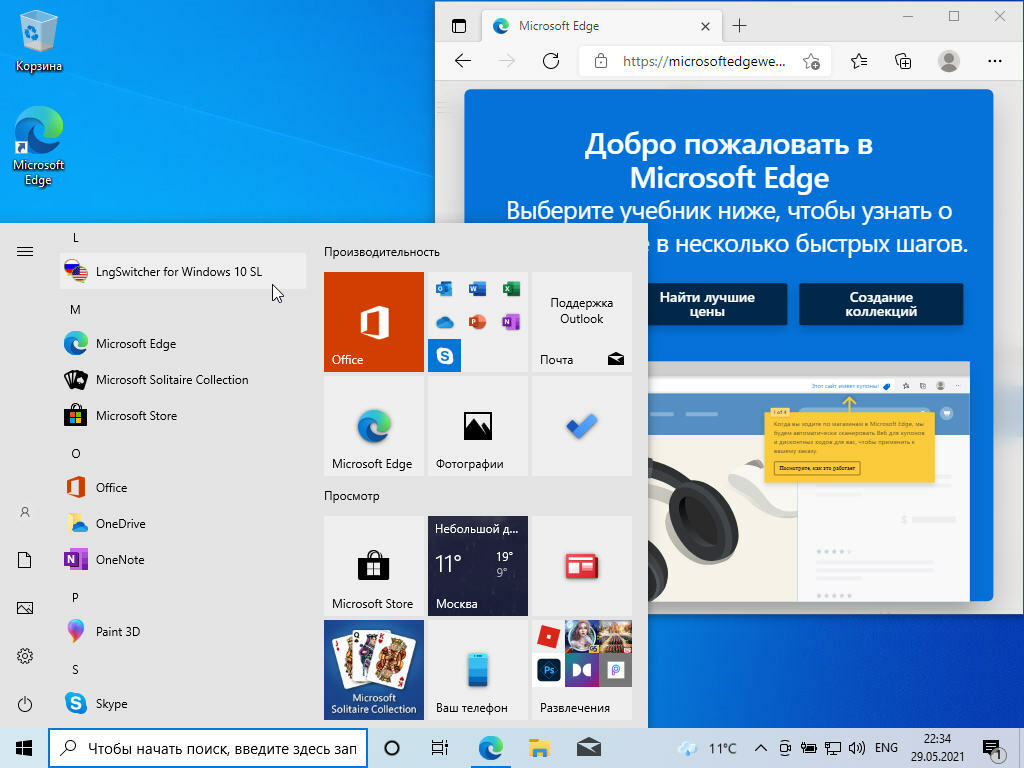Viewport: 1024px width, 768px height.
Task: Open the clock showing 22:34
Action: [x=937, y=748]
